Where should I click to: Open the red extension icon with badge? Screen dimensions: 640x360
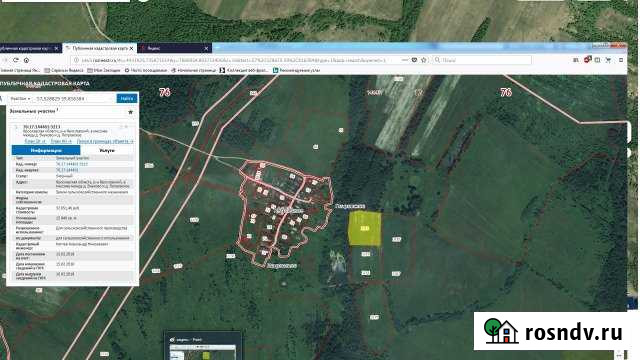coord(587,60)
